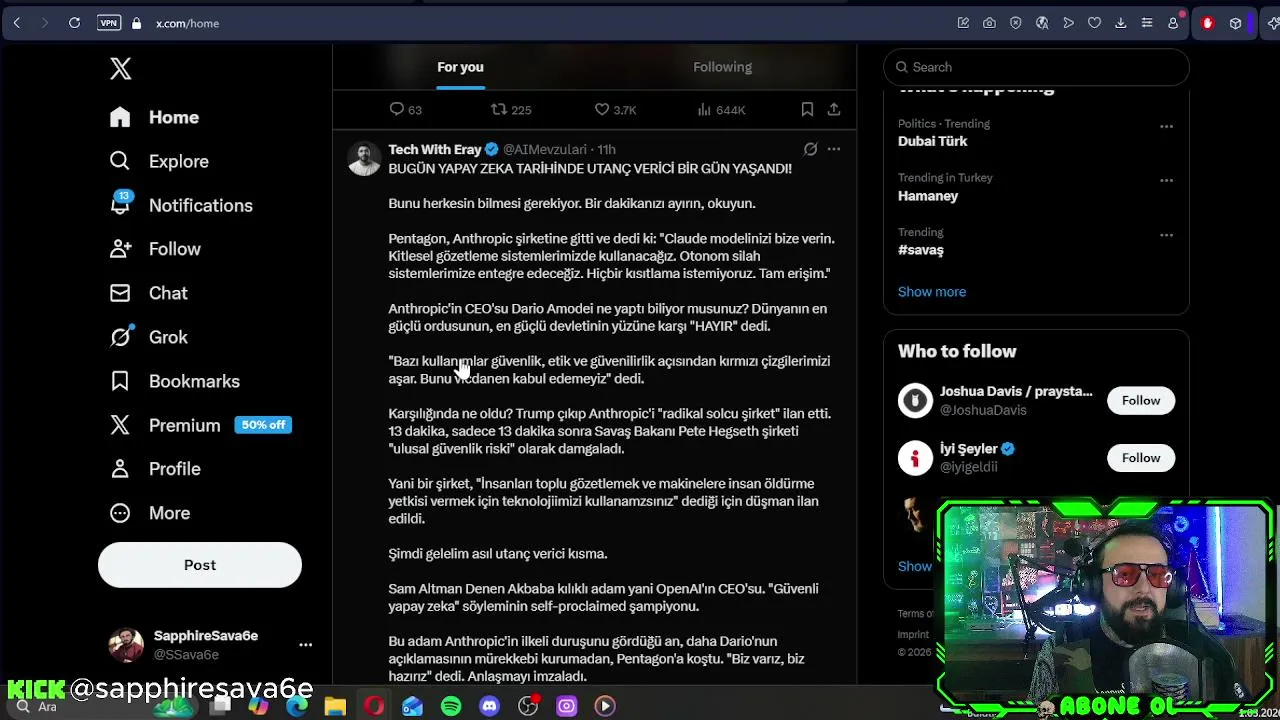Open Opera browser taskbar icon
Screen dimensions: 1280x720
point(374,706)
